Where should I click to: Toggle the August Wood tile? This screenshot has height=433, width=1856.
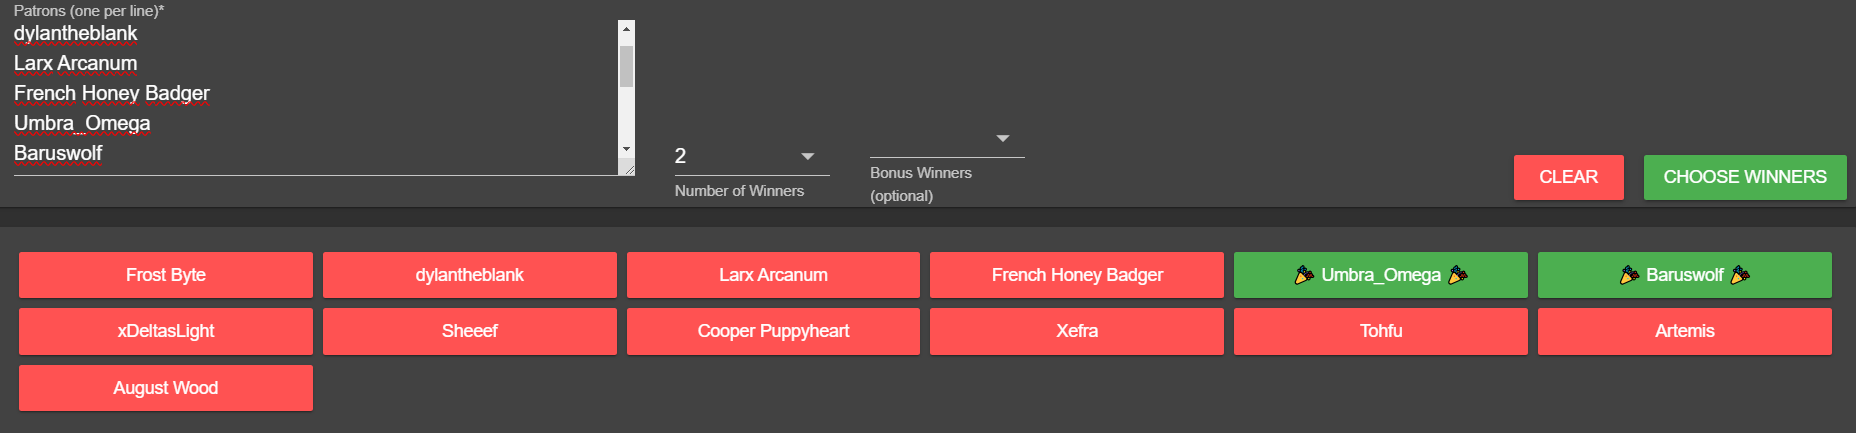[166, 388]
